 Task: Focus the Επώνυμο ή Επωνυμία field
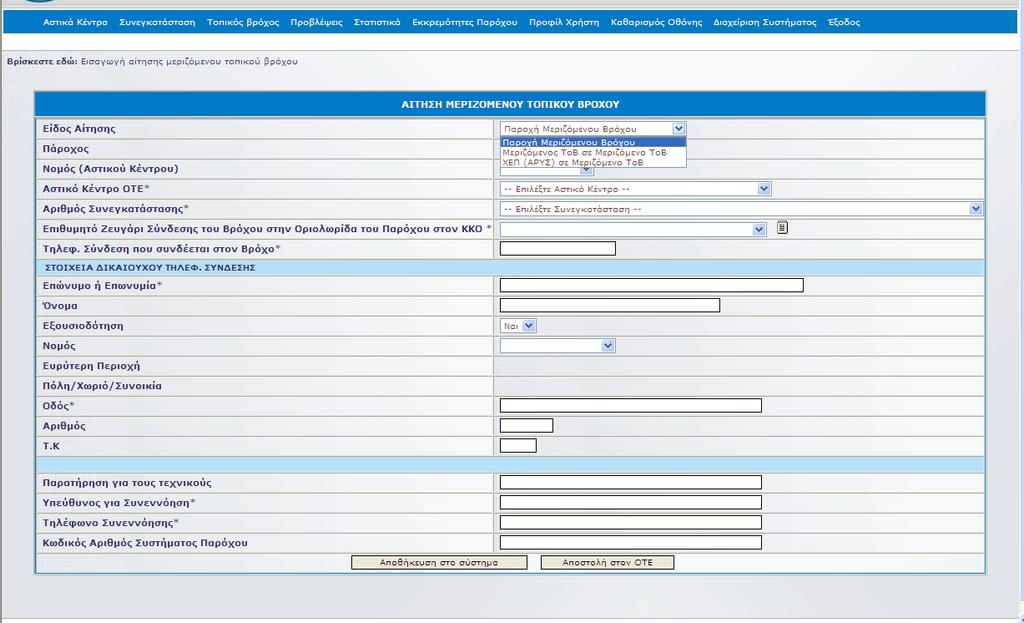pos(652,285)
